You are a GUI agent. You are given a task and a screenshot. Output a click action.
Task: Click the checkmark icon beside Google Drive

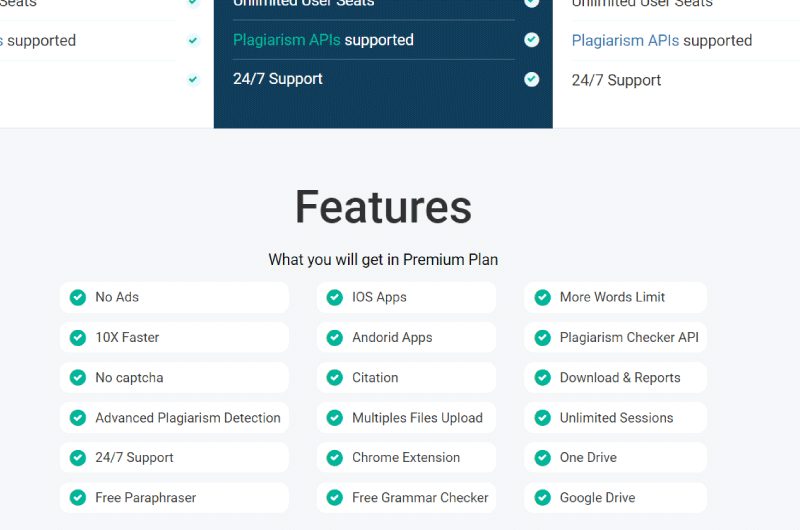pyautogui.click(x=543, y=498)
